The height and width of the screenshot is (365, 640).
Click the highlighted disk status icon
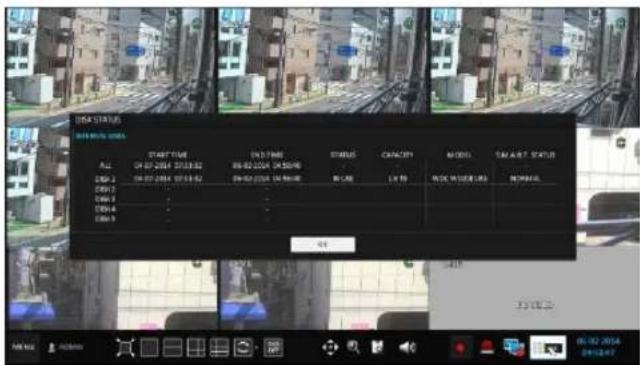[x=548, y=348]
